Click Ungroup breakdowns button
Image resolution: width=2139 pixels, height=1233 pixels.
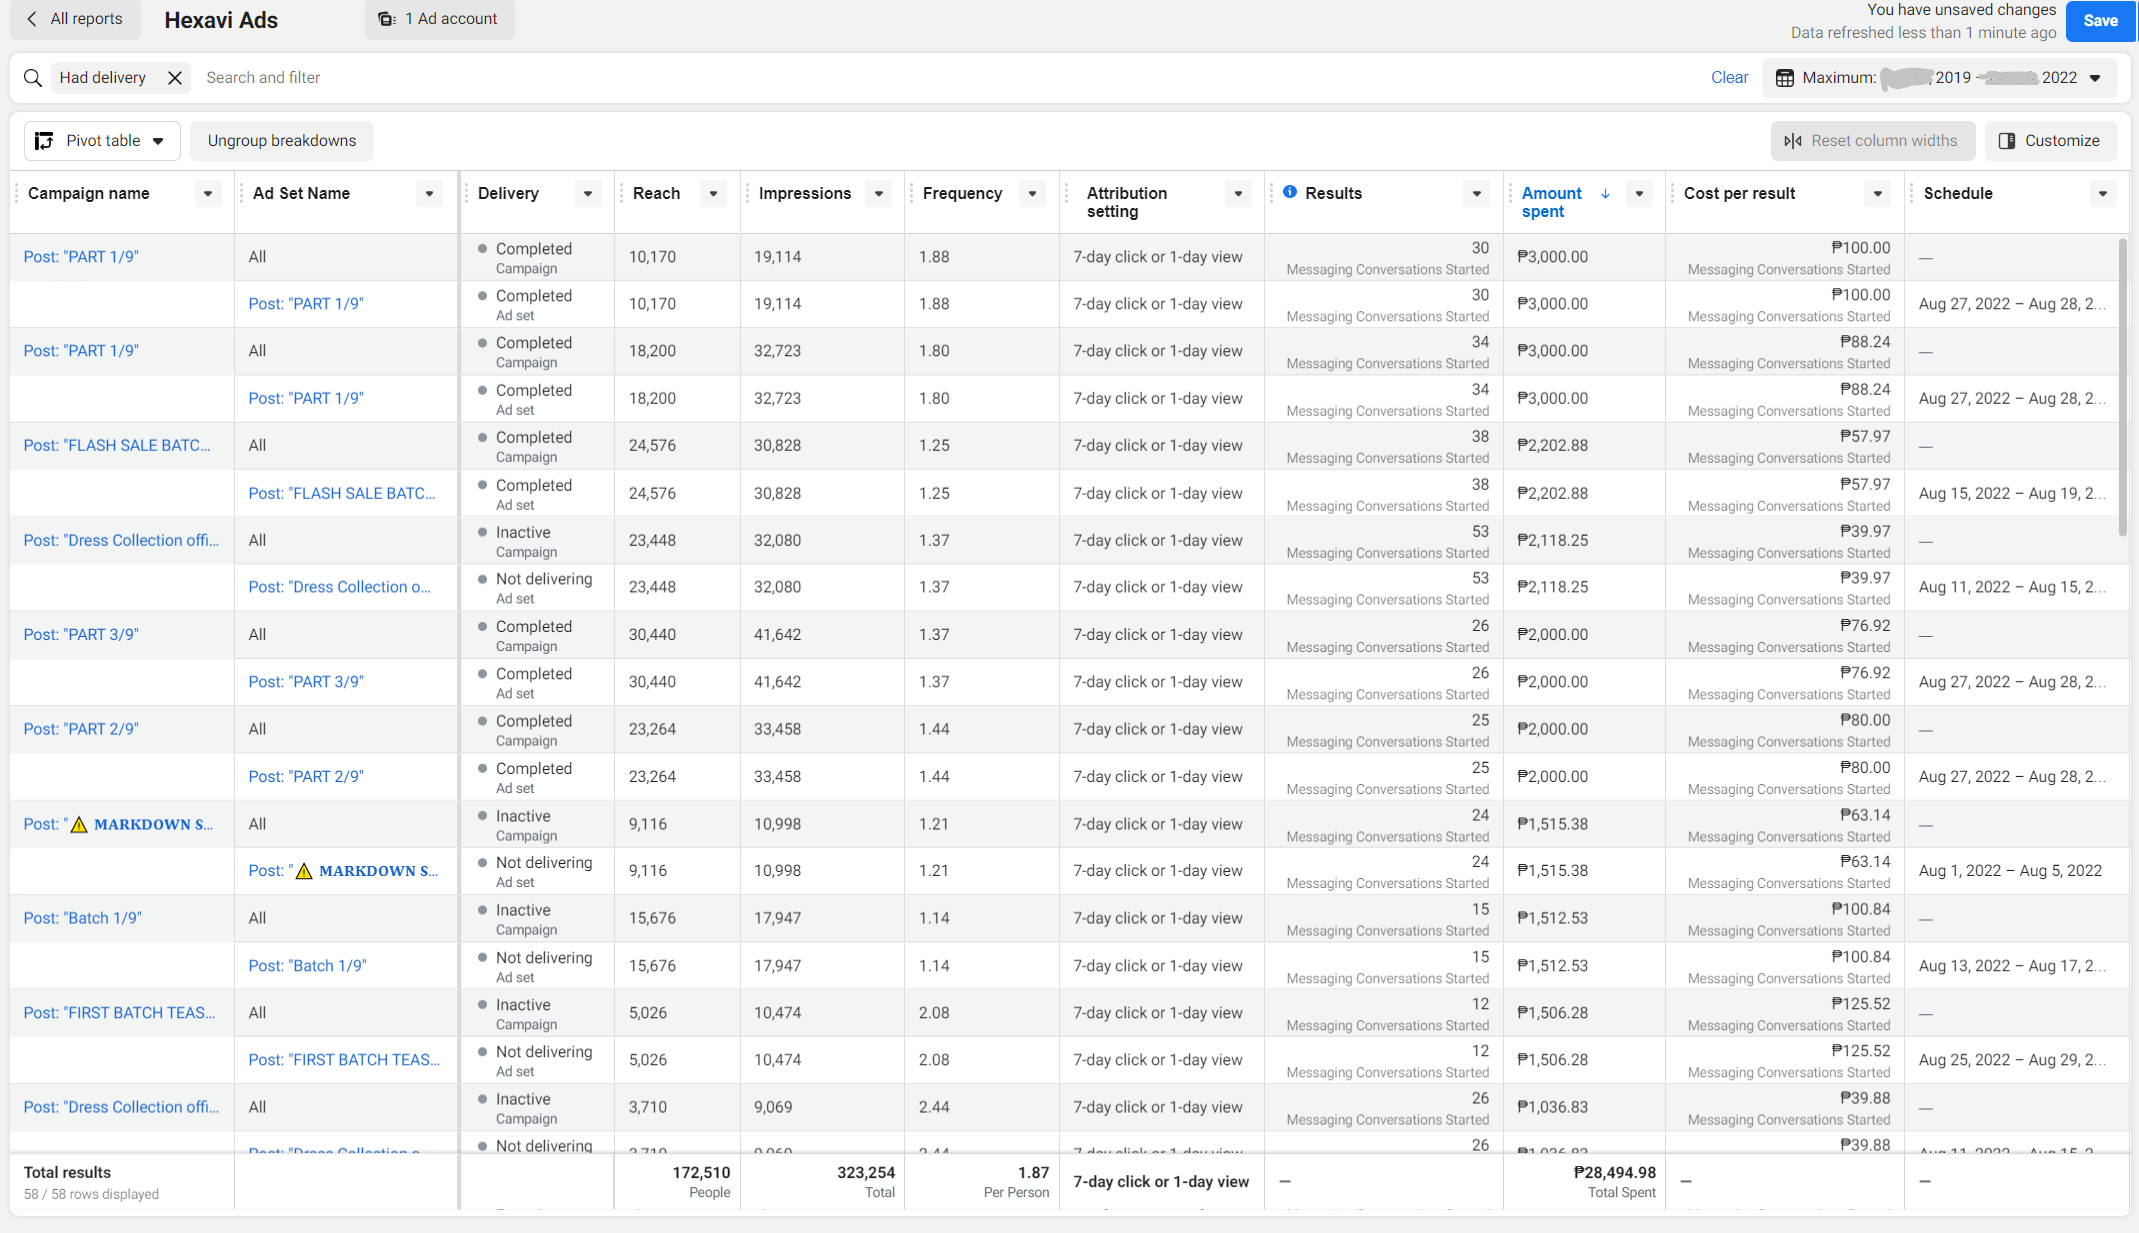click(282, 141)
